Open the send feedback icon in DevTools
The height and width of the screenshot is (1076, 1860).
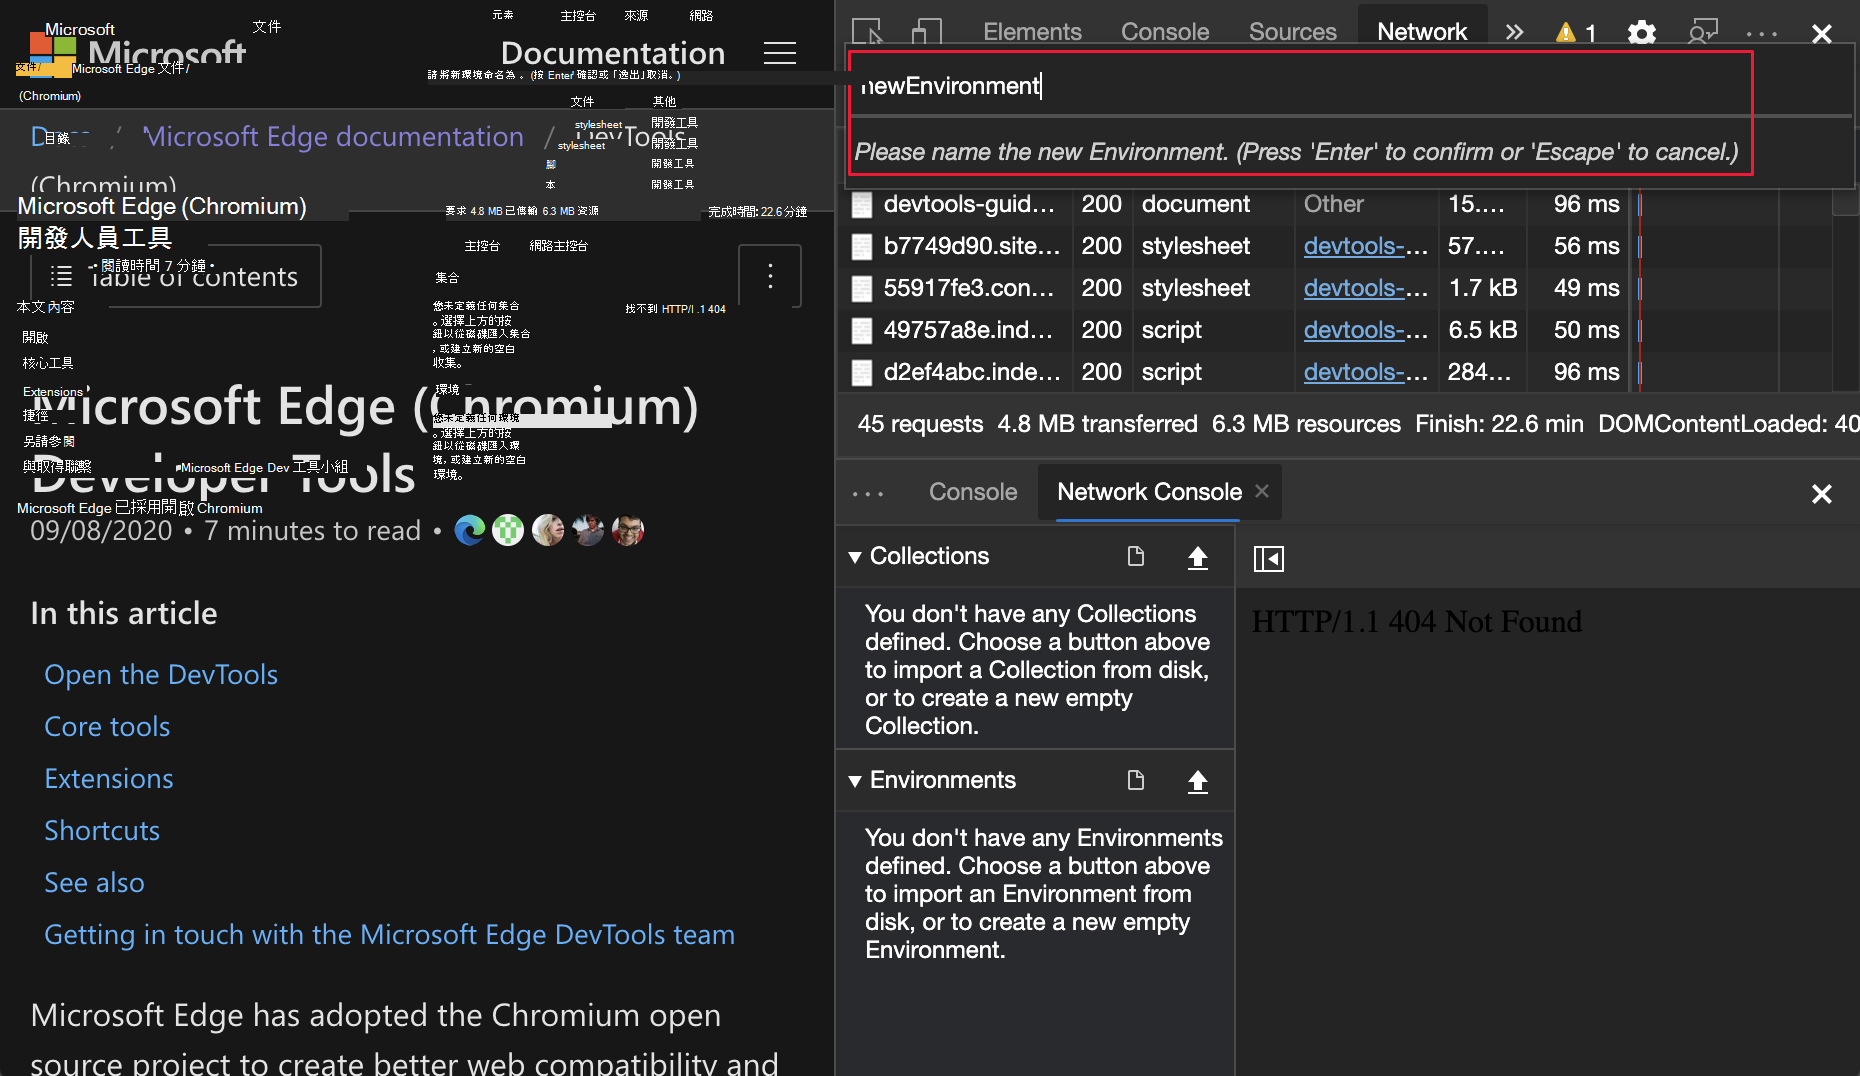point(1702,33)
